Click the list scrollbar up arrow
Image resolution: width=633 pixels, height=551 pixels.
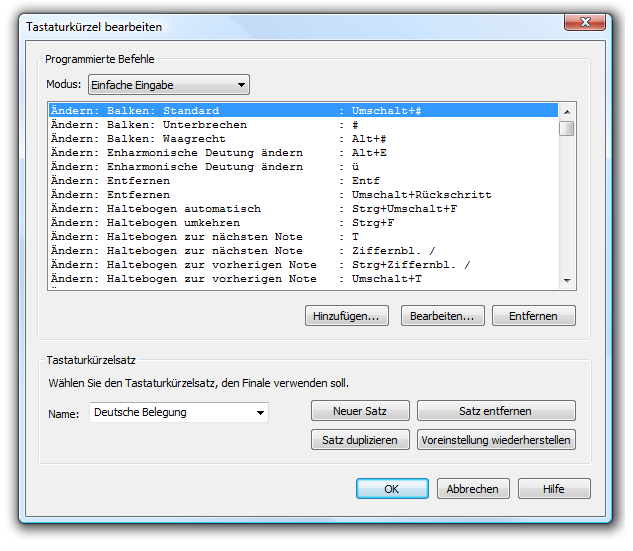point(567,112)
